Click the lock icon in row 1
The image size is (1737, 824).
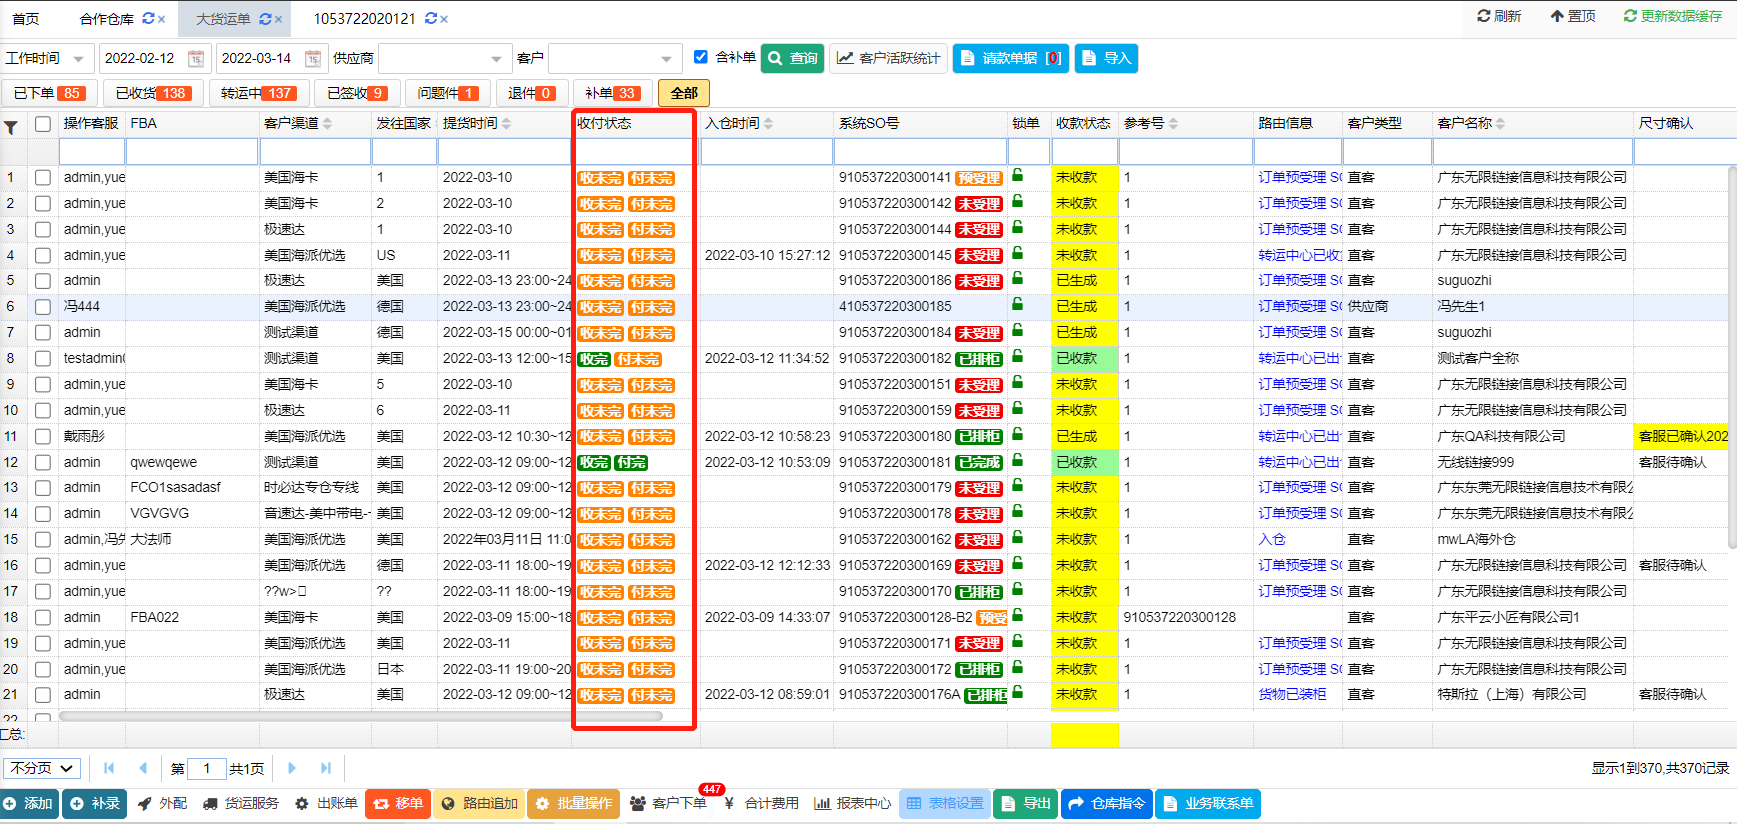tap(1018, 176)
